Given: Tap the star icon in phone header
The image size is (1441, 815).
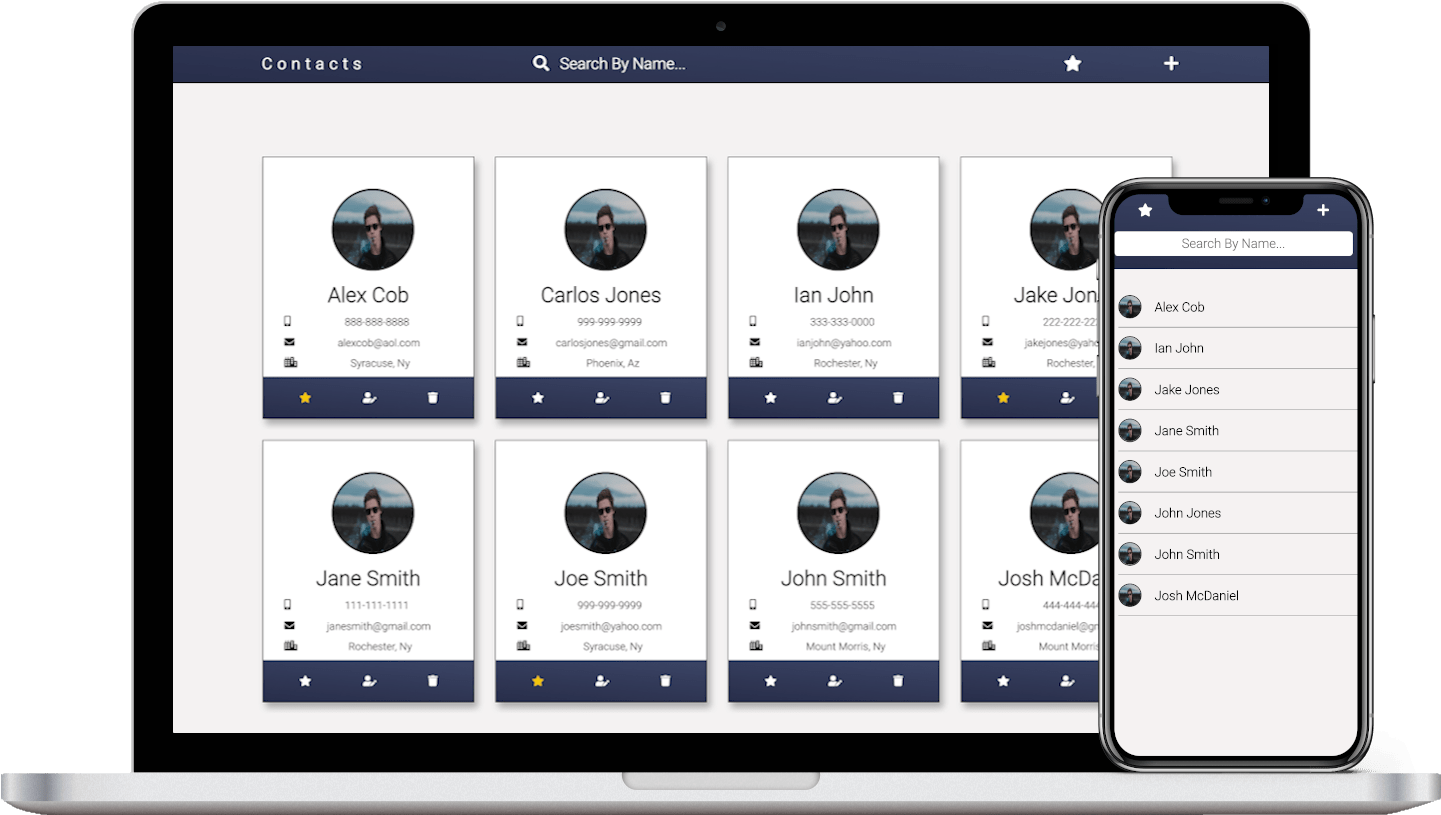Looking at the screenshot, I should (x=1146, y=210).
